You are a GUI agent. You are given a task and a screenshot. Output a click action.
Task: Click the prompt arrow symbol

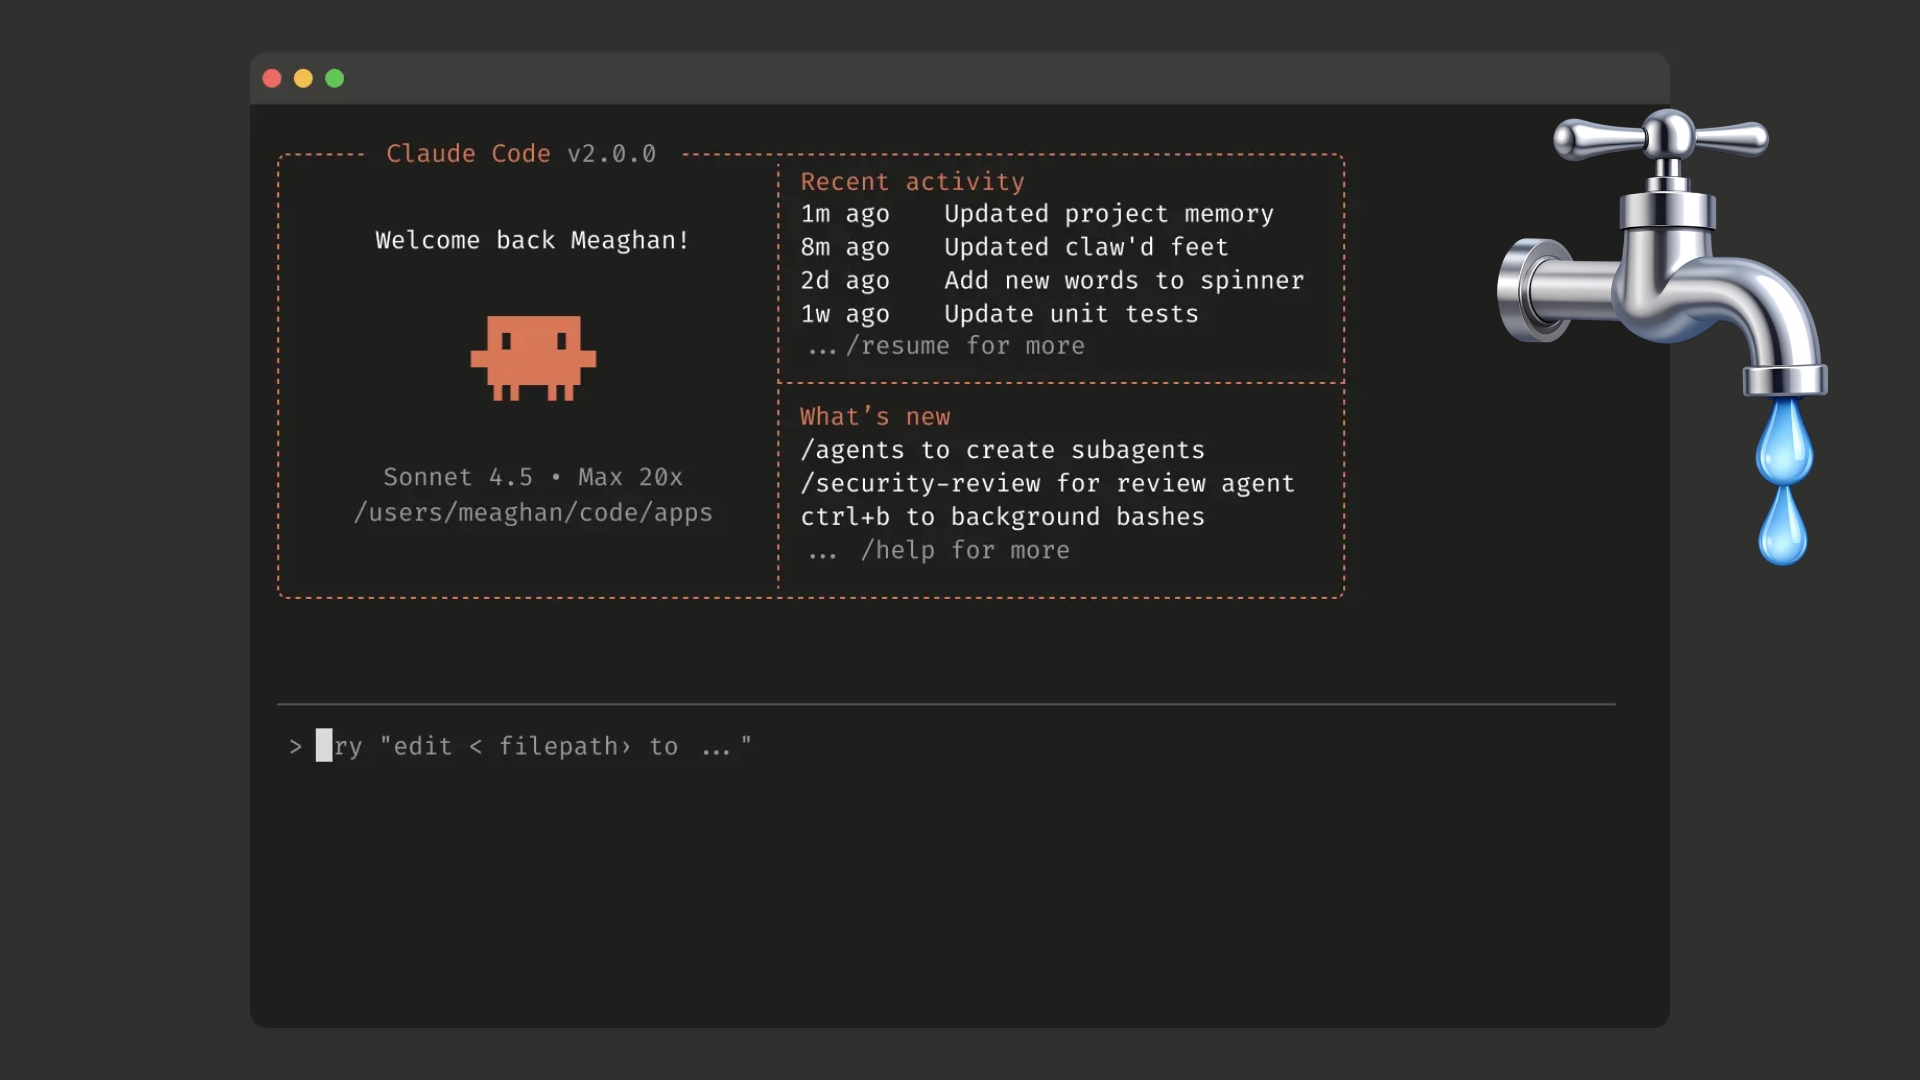[295, 747]
